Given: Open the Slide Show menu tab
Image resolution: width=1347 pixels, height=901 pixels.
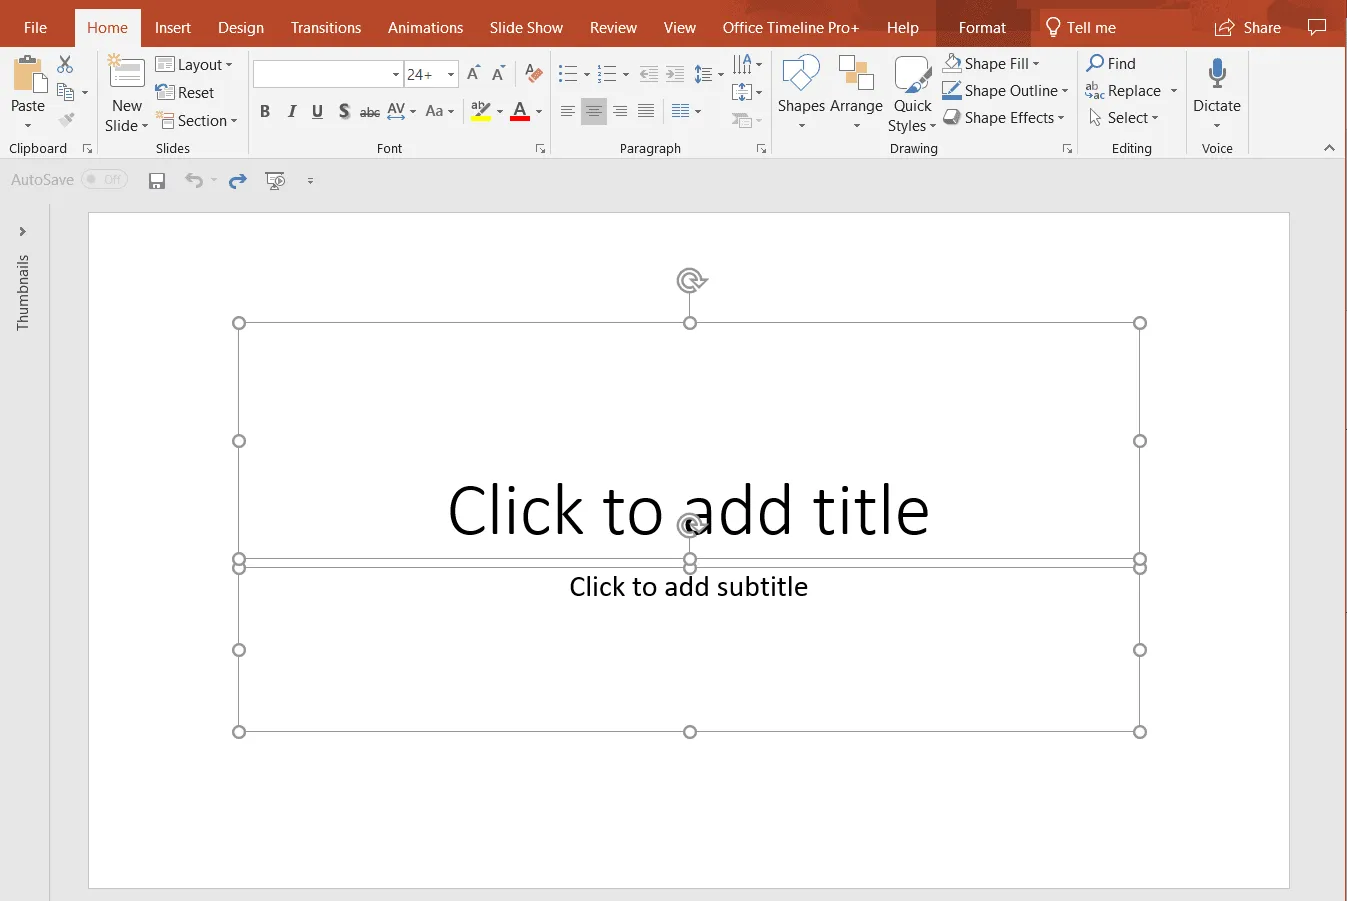Looking at the screenshot, I should pyautogui.click(x=525, y=27).
